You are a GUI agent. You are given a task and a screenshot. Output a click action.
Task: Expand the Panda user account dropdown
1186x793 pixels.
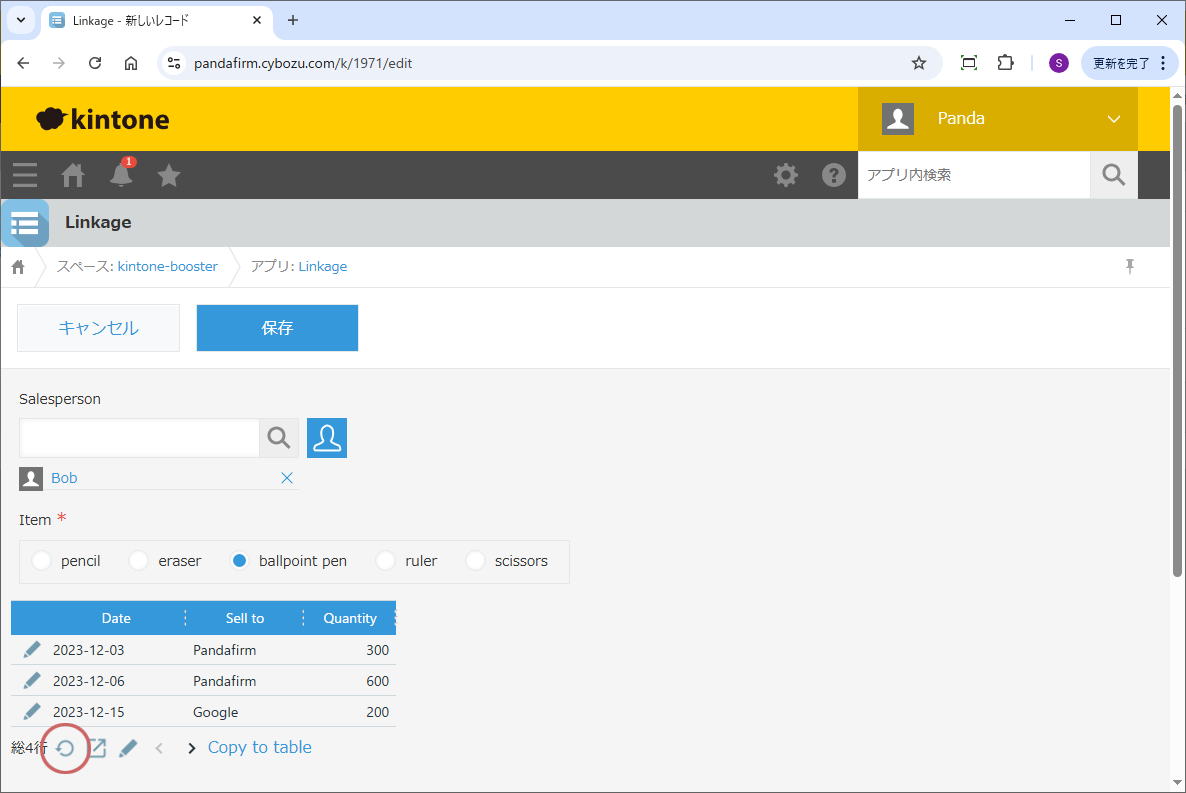pos(1114,119)
